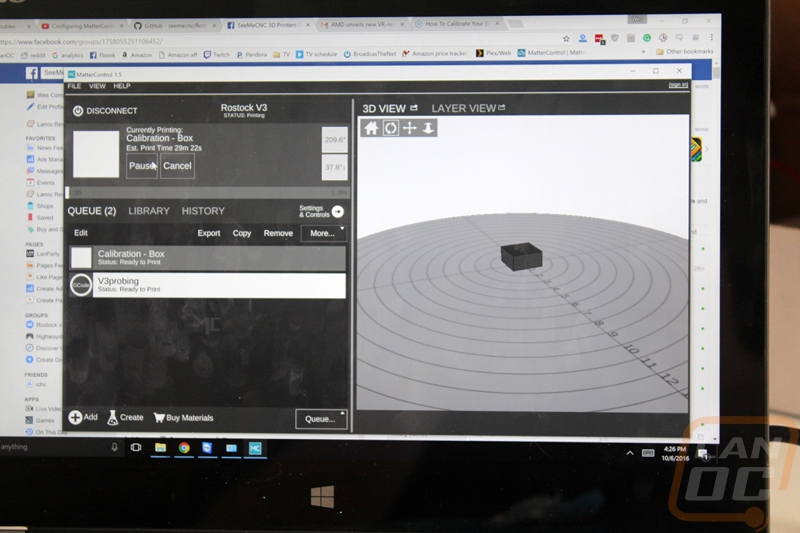Pop out the LAYER VIEW with its arrow icon
The image size is (800, 533).
tap(502, 107)
